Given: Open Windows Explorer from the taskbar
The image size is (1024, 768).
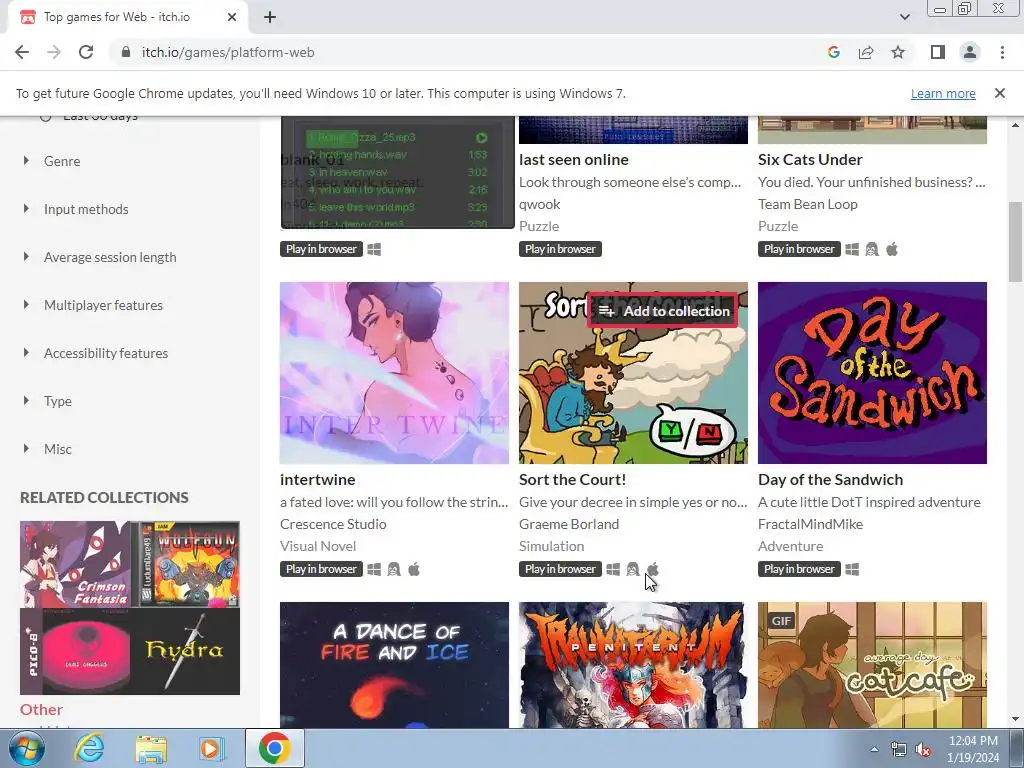Looking at the screenshot, I should [151, 748].
